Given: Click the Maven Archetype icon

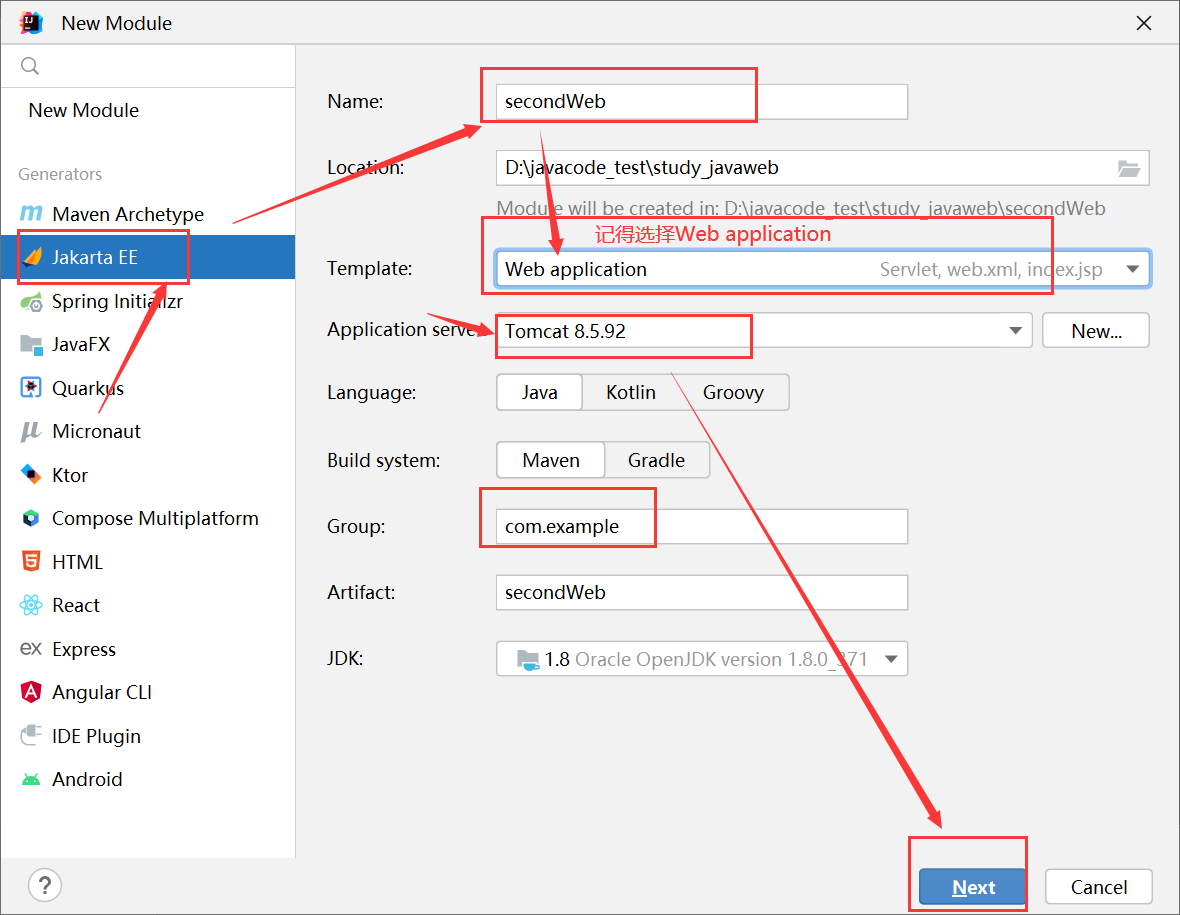Looking at the screenshot, I should [x=31, y=214].
